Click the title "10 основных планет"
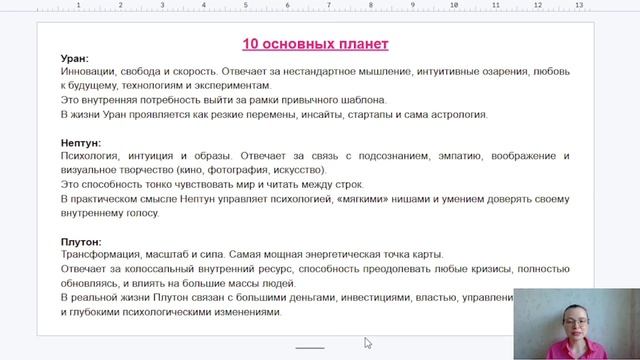 tap(315, 44)
